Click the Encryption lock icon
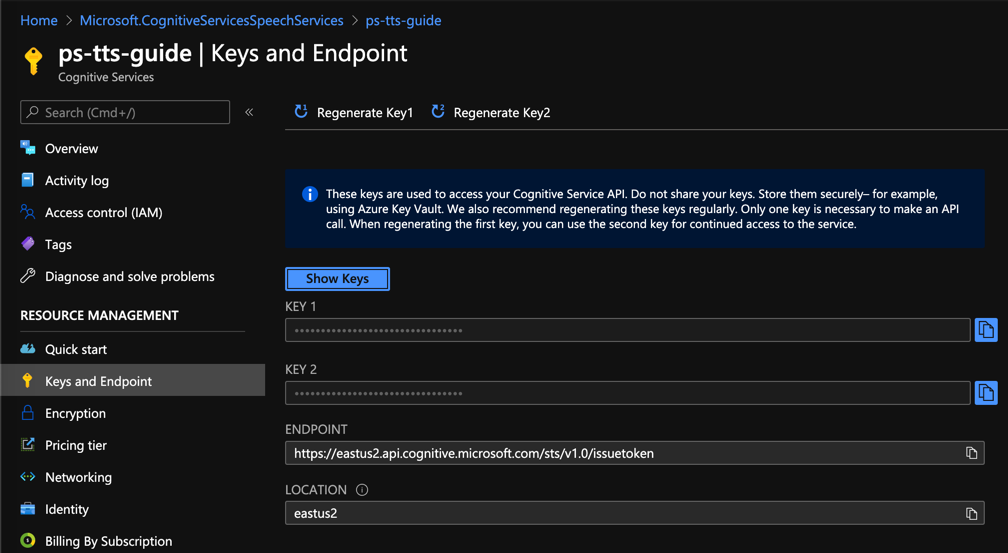 tap(28, 412)
